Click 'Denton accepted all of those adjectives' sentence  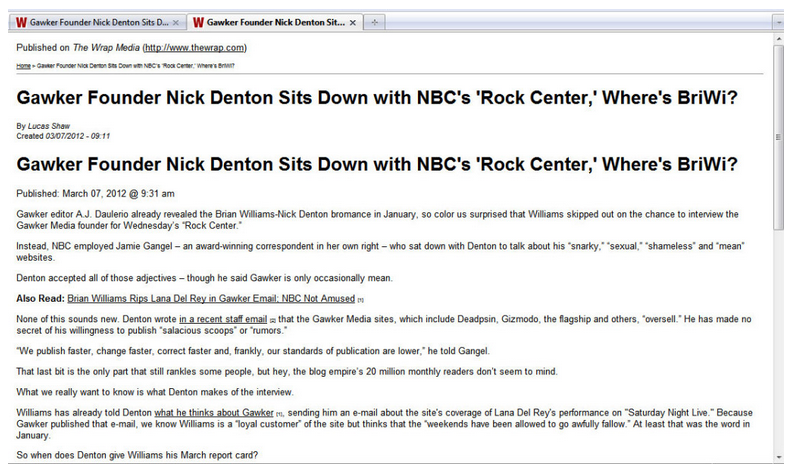point(204,278)
